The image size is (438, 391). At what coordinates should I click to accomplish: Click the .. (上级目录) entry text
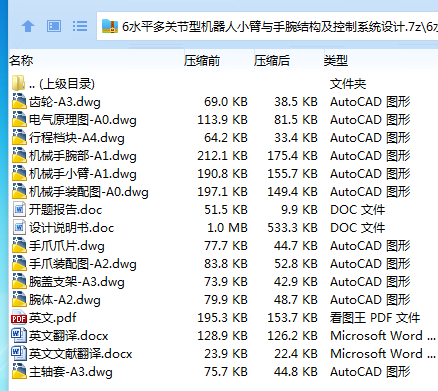(x=62, y=84)
